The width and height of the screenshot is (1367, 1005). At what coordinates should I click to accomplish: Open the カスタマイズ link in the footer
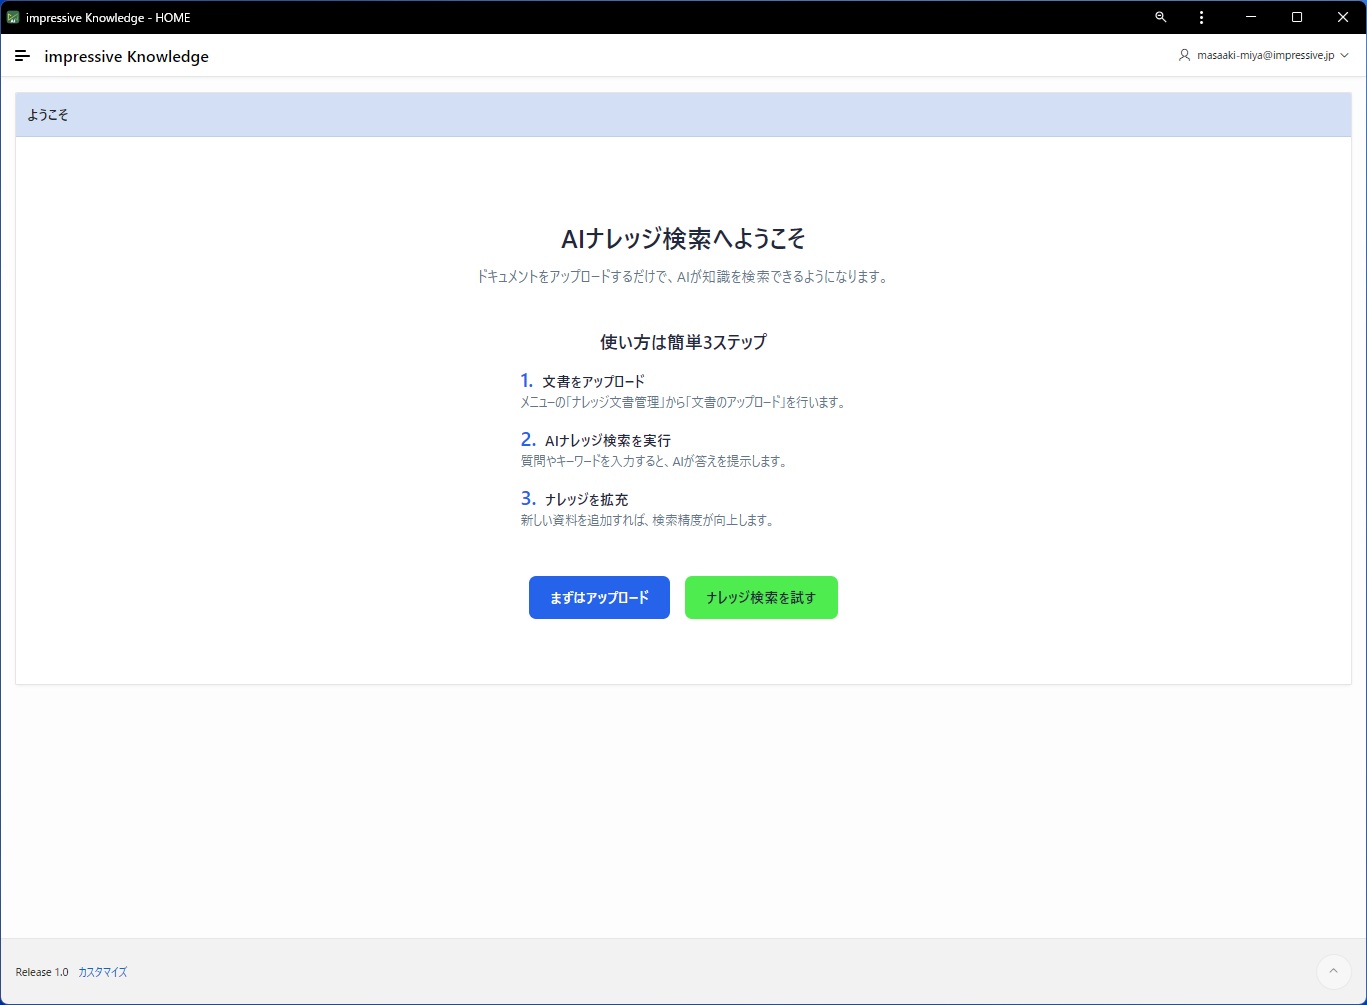point(101,971)
